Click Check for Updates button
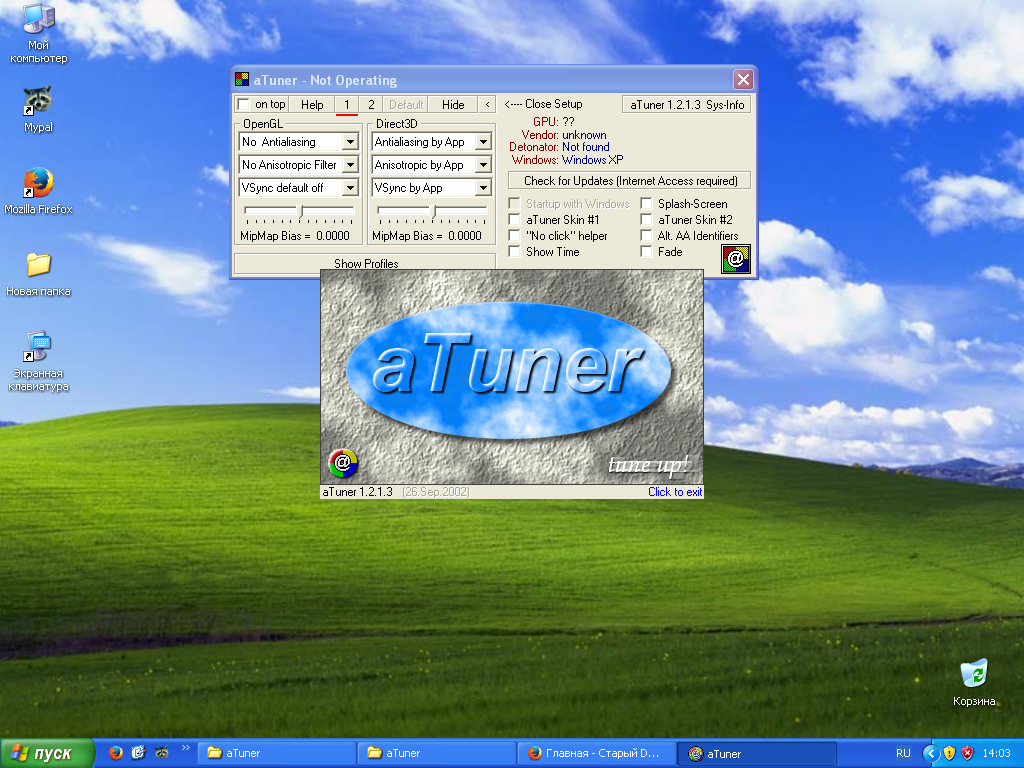Screen dimensions: 1024x768 tap(630, 181)
